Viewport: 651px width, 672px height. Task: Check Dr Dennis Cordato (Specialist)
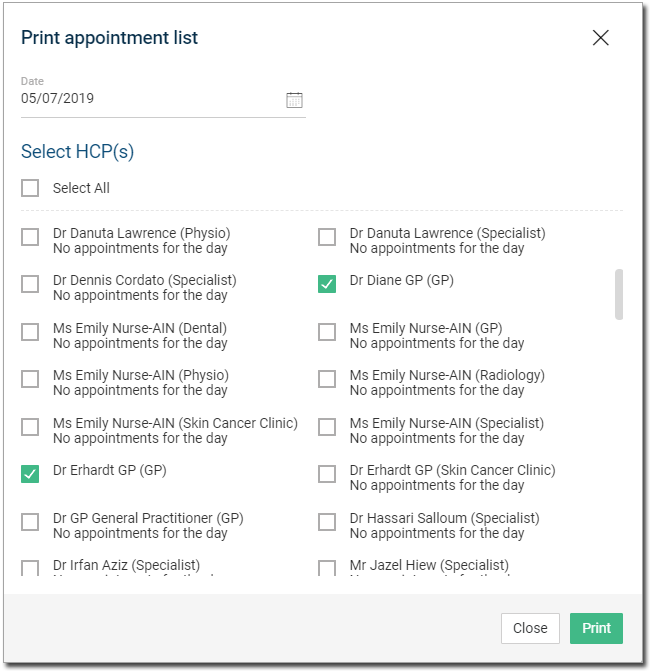pos(30,284)
